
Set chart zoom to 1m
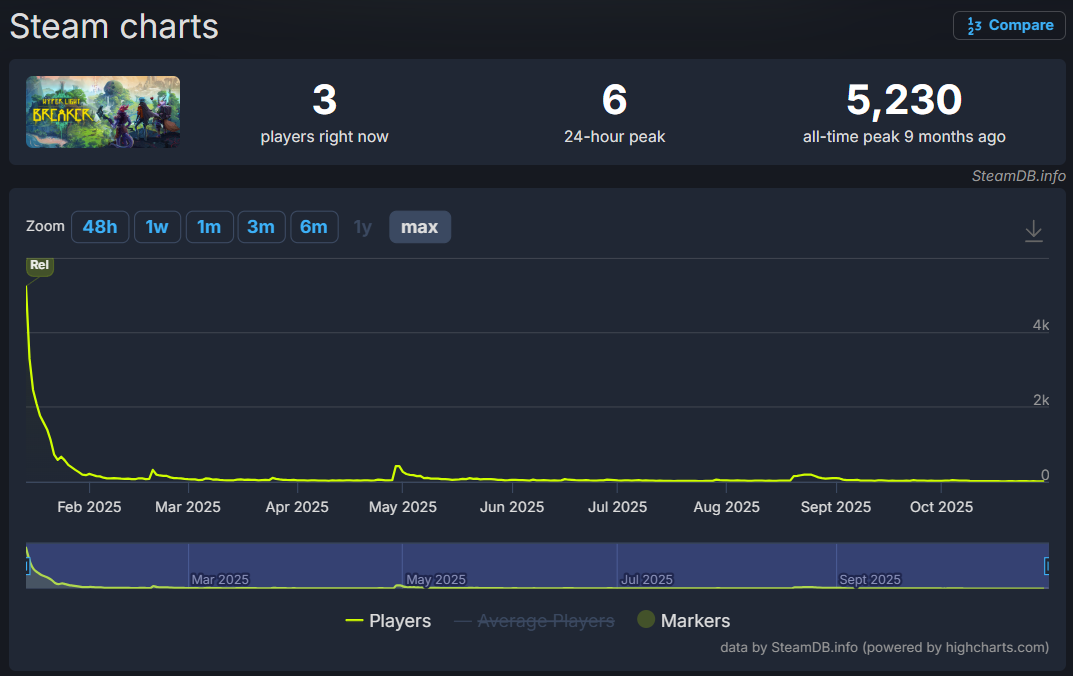[x=209, y=227]
